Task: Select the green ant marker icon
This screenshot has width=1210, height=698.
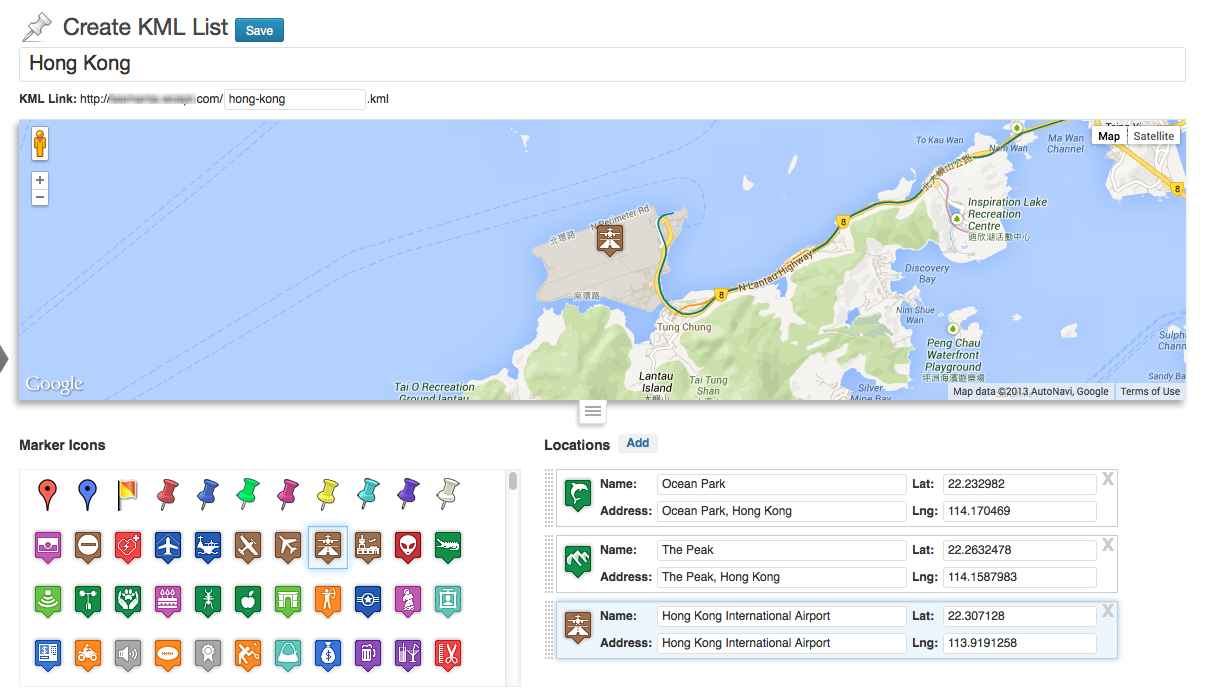Action: pos(208,601)
